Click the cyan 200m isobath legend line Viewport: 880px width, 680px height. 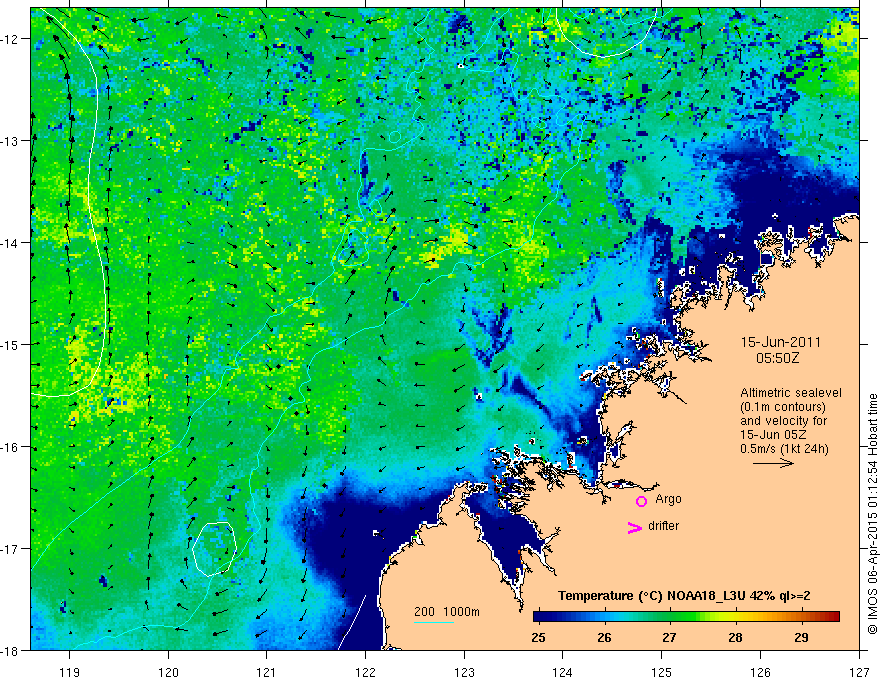[434, 622]
